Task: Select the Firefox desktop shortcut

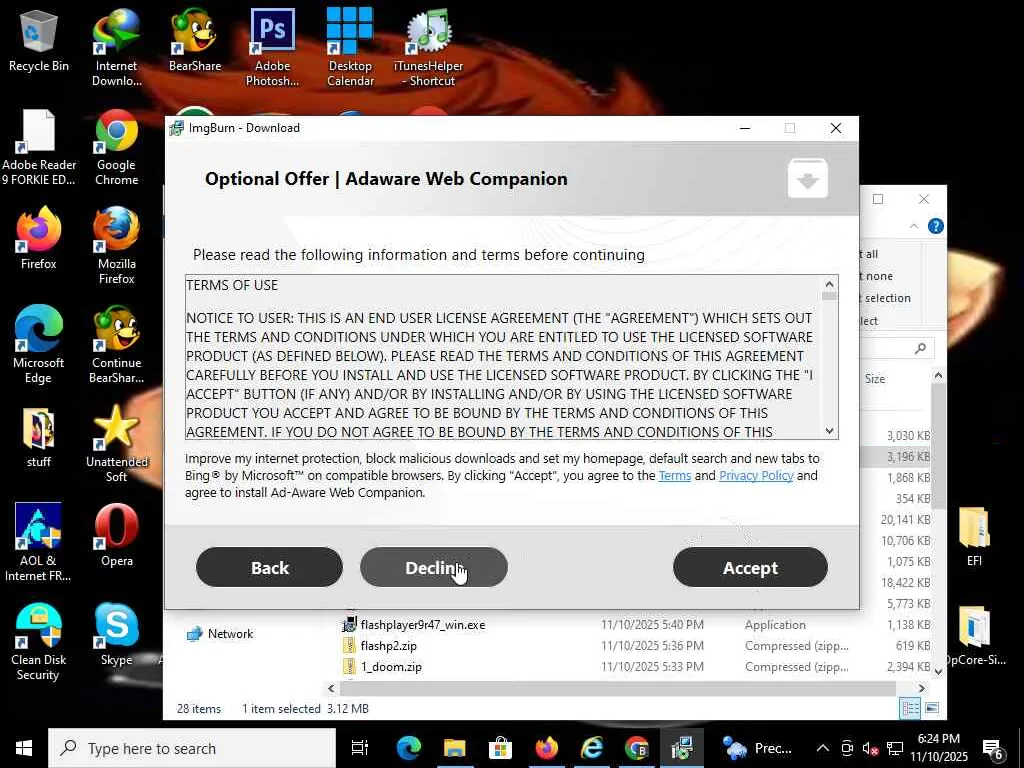Action: 39,238
